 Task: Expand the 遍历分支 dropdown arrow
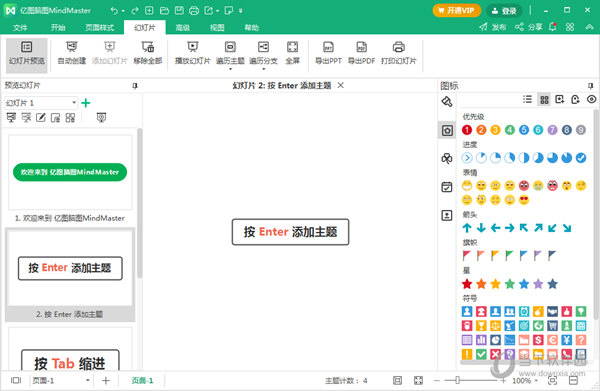click(264, 69)
